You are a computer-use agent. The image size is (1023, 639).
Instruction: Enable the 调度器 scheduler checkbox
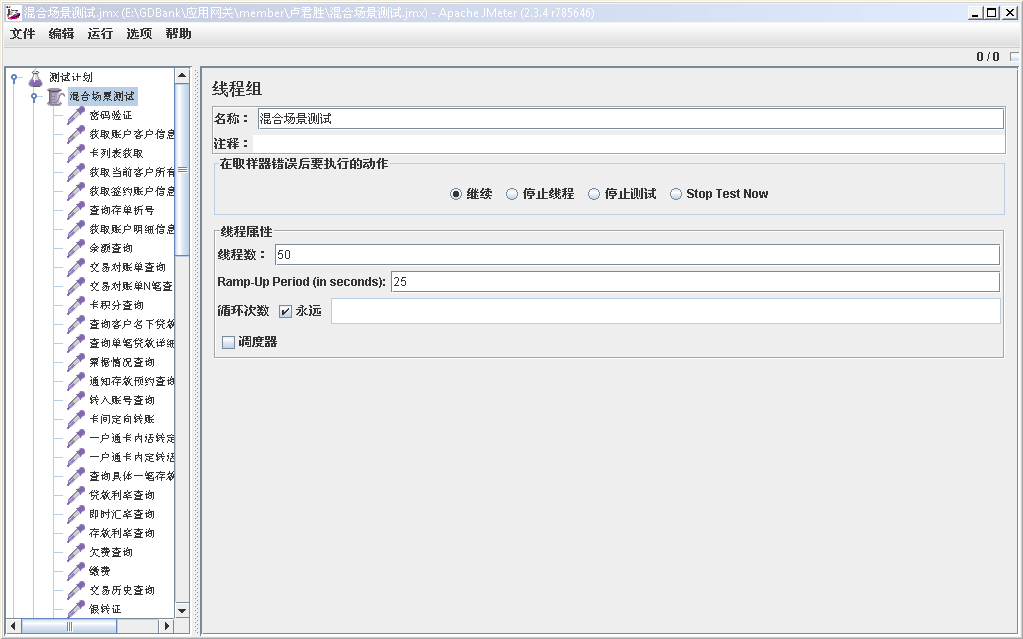tap(228, 342)
